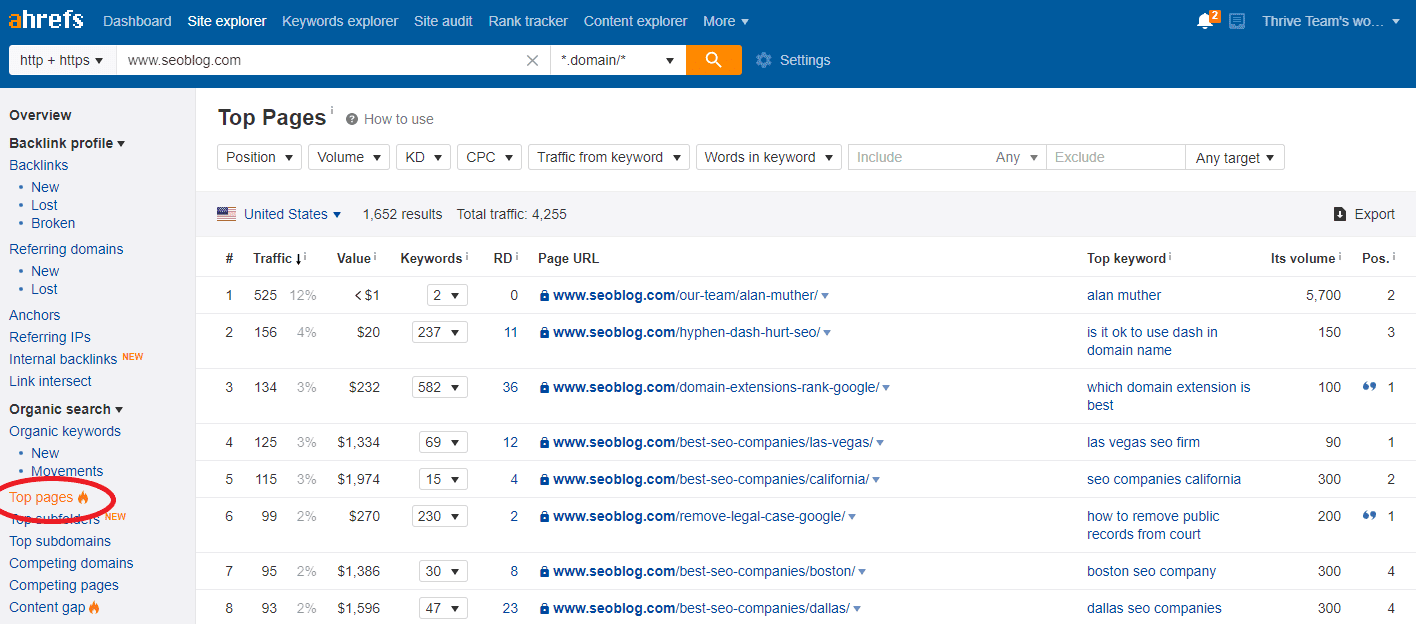Click the info icon next to Traffic header

click(x=305, y=257)
